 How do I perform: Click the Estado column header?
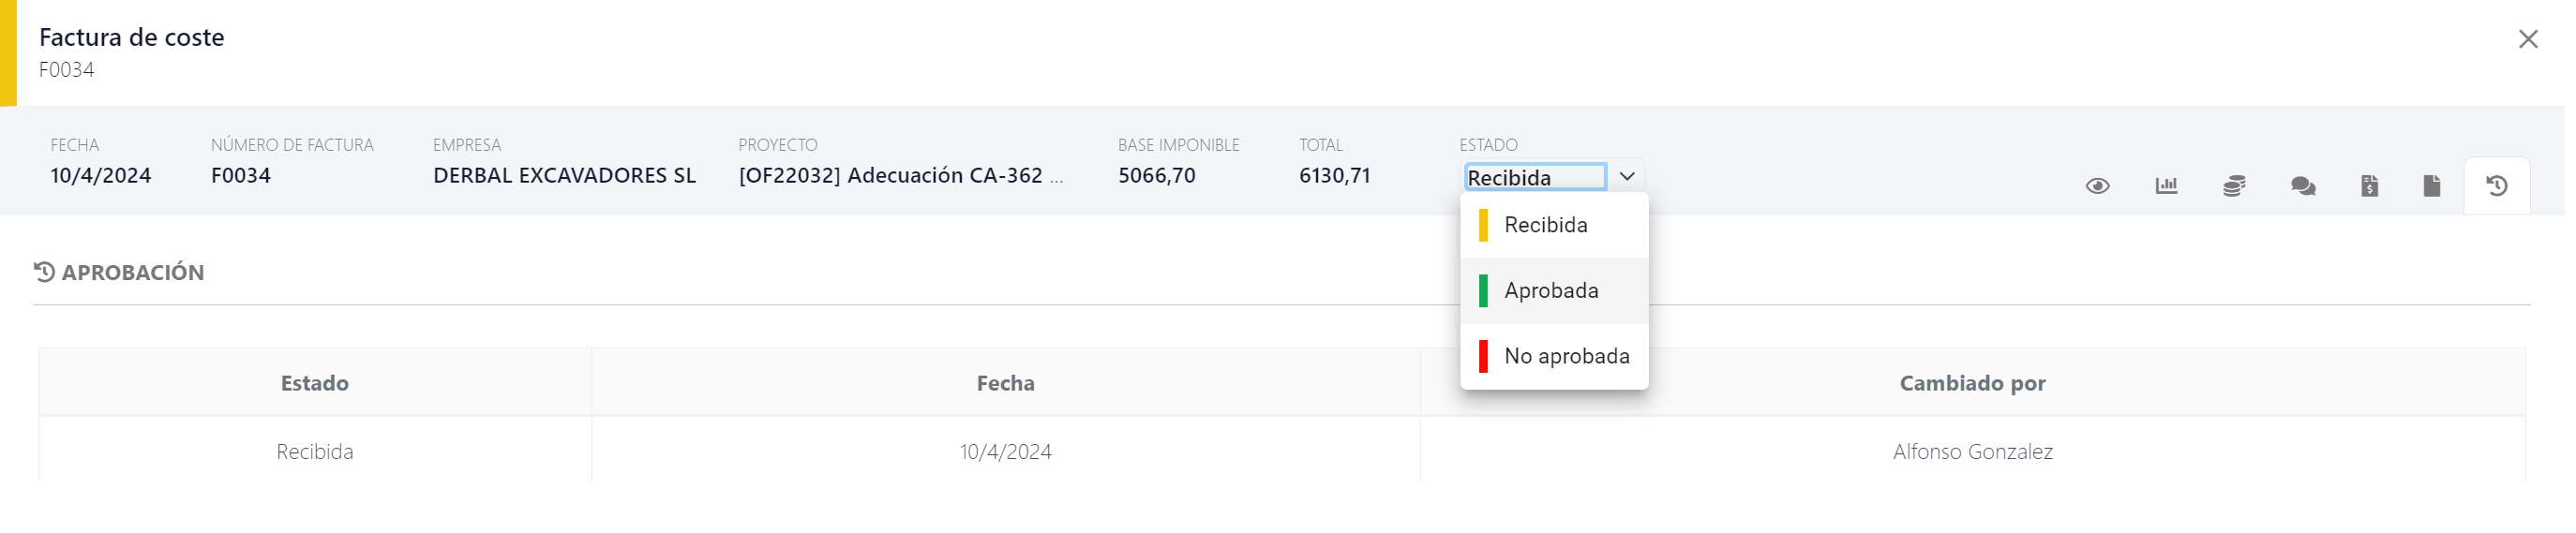pos(314,384)
